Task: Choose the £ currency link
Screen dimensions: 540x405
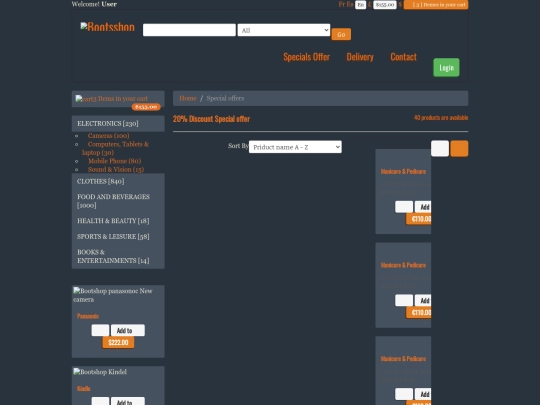Action: point(370,4)
